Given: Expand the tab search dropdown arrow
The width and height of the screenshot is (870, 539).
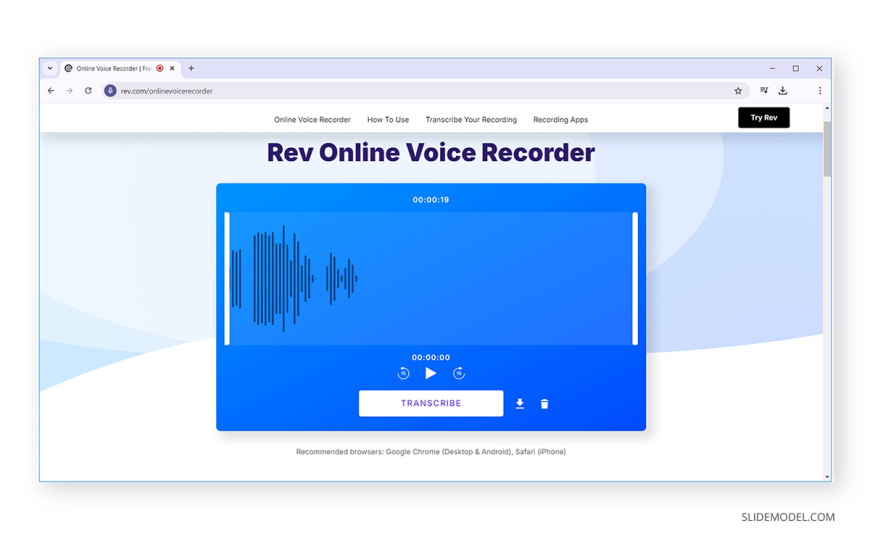Looking at the screenshot, I should 50,69.
